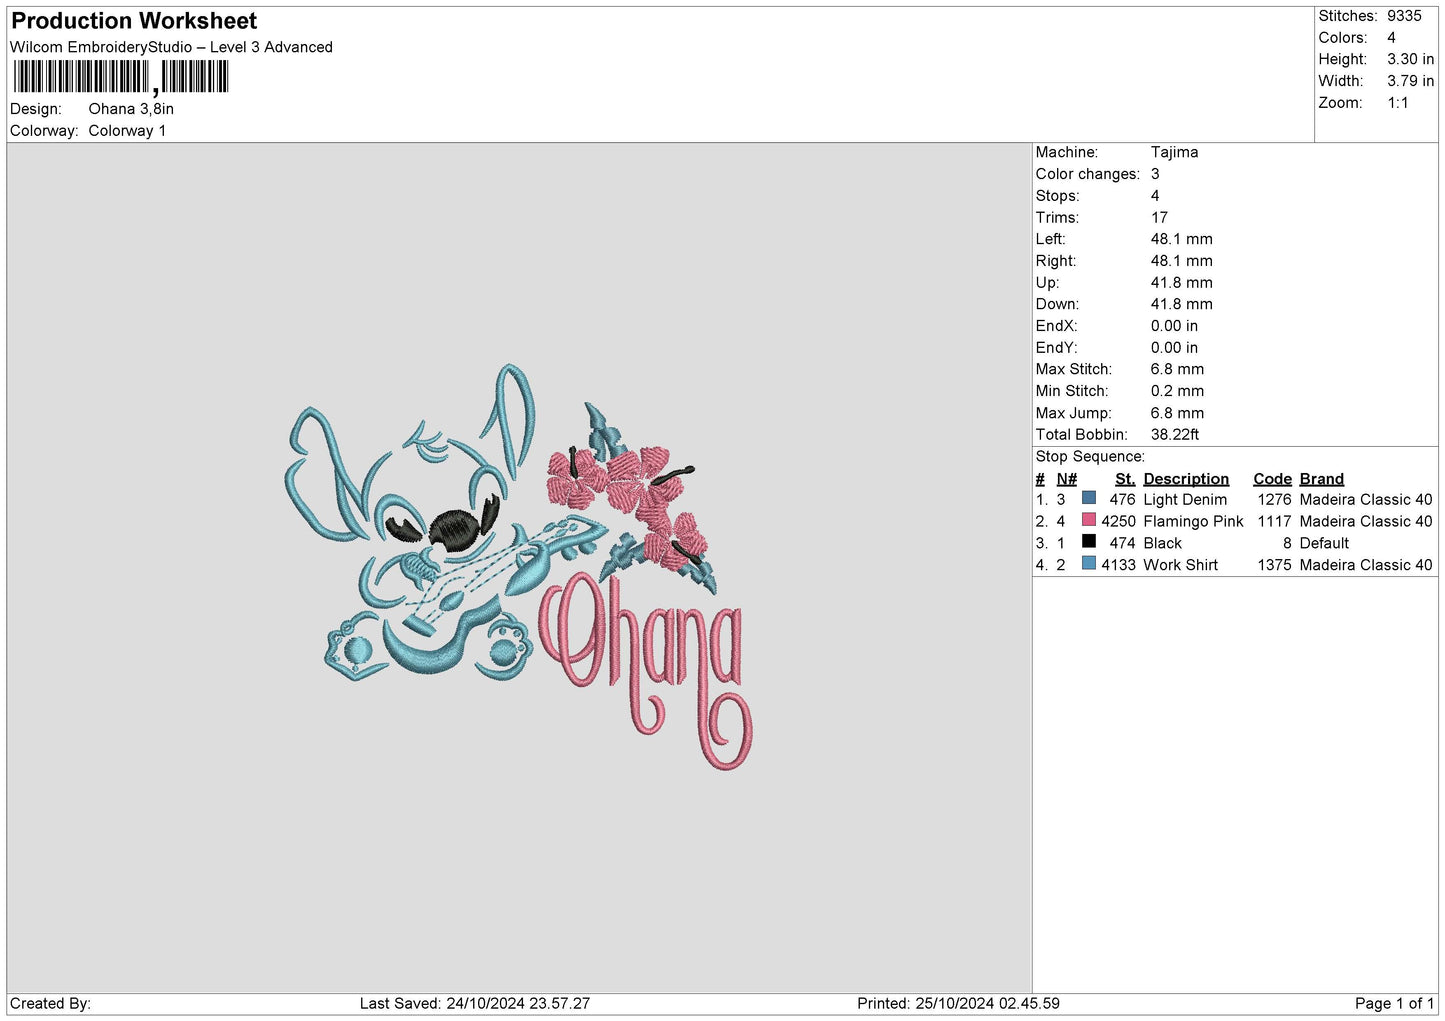Click the zoom value '1:1'
The image size is (1445, 1021).
(1398, 103)
